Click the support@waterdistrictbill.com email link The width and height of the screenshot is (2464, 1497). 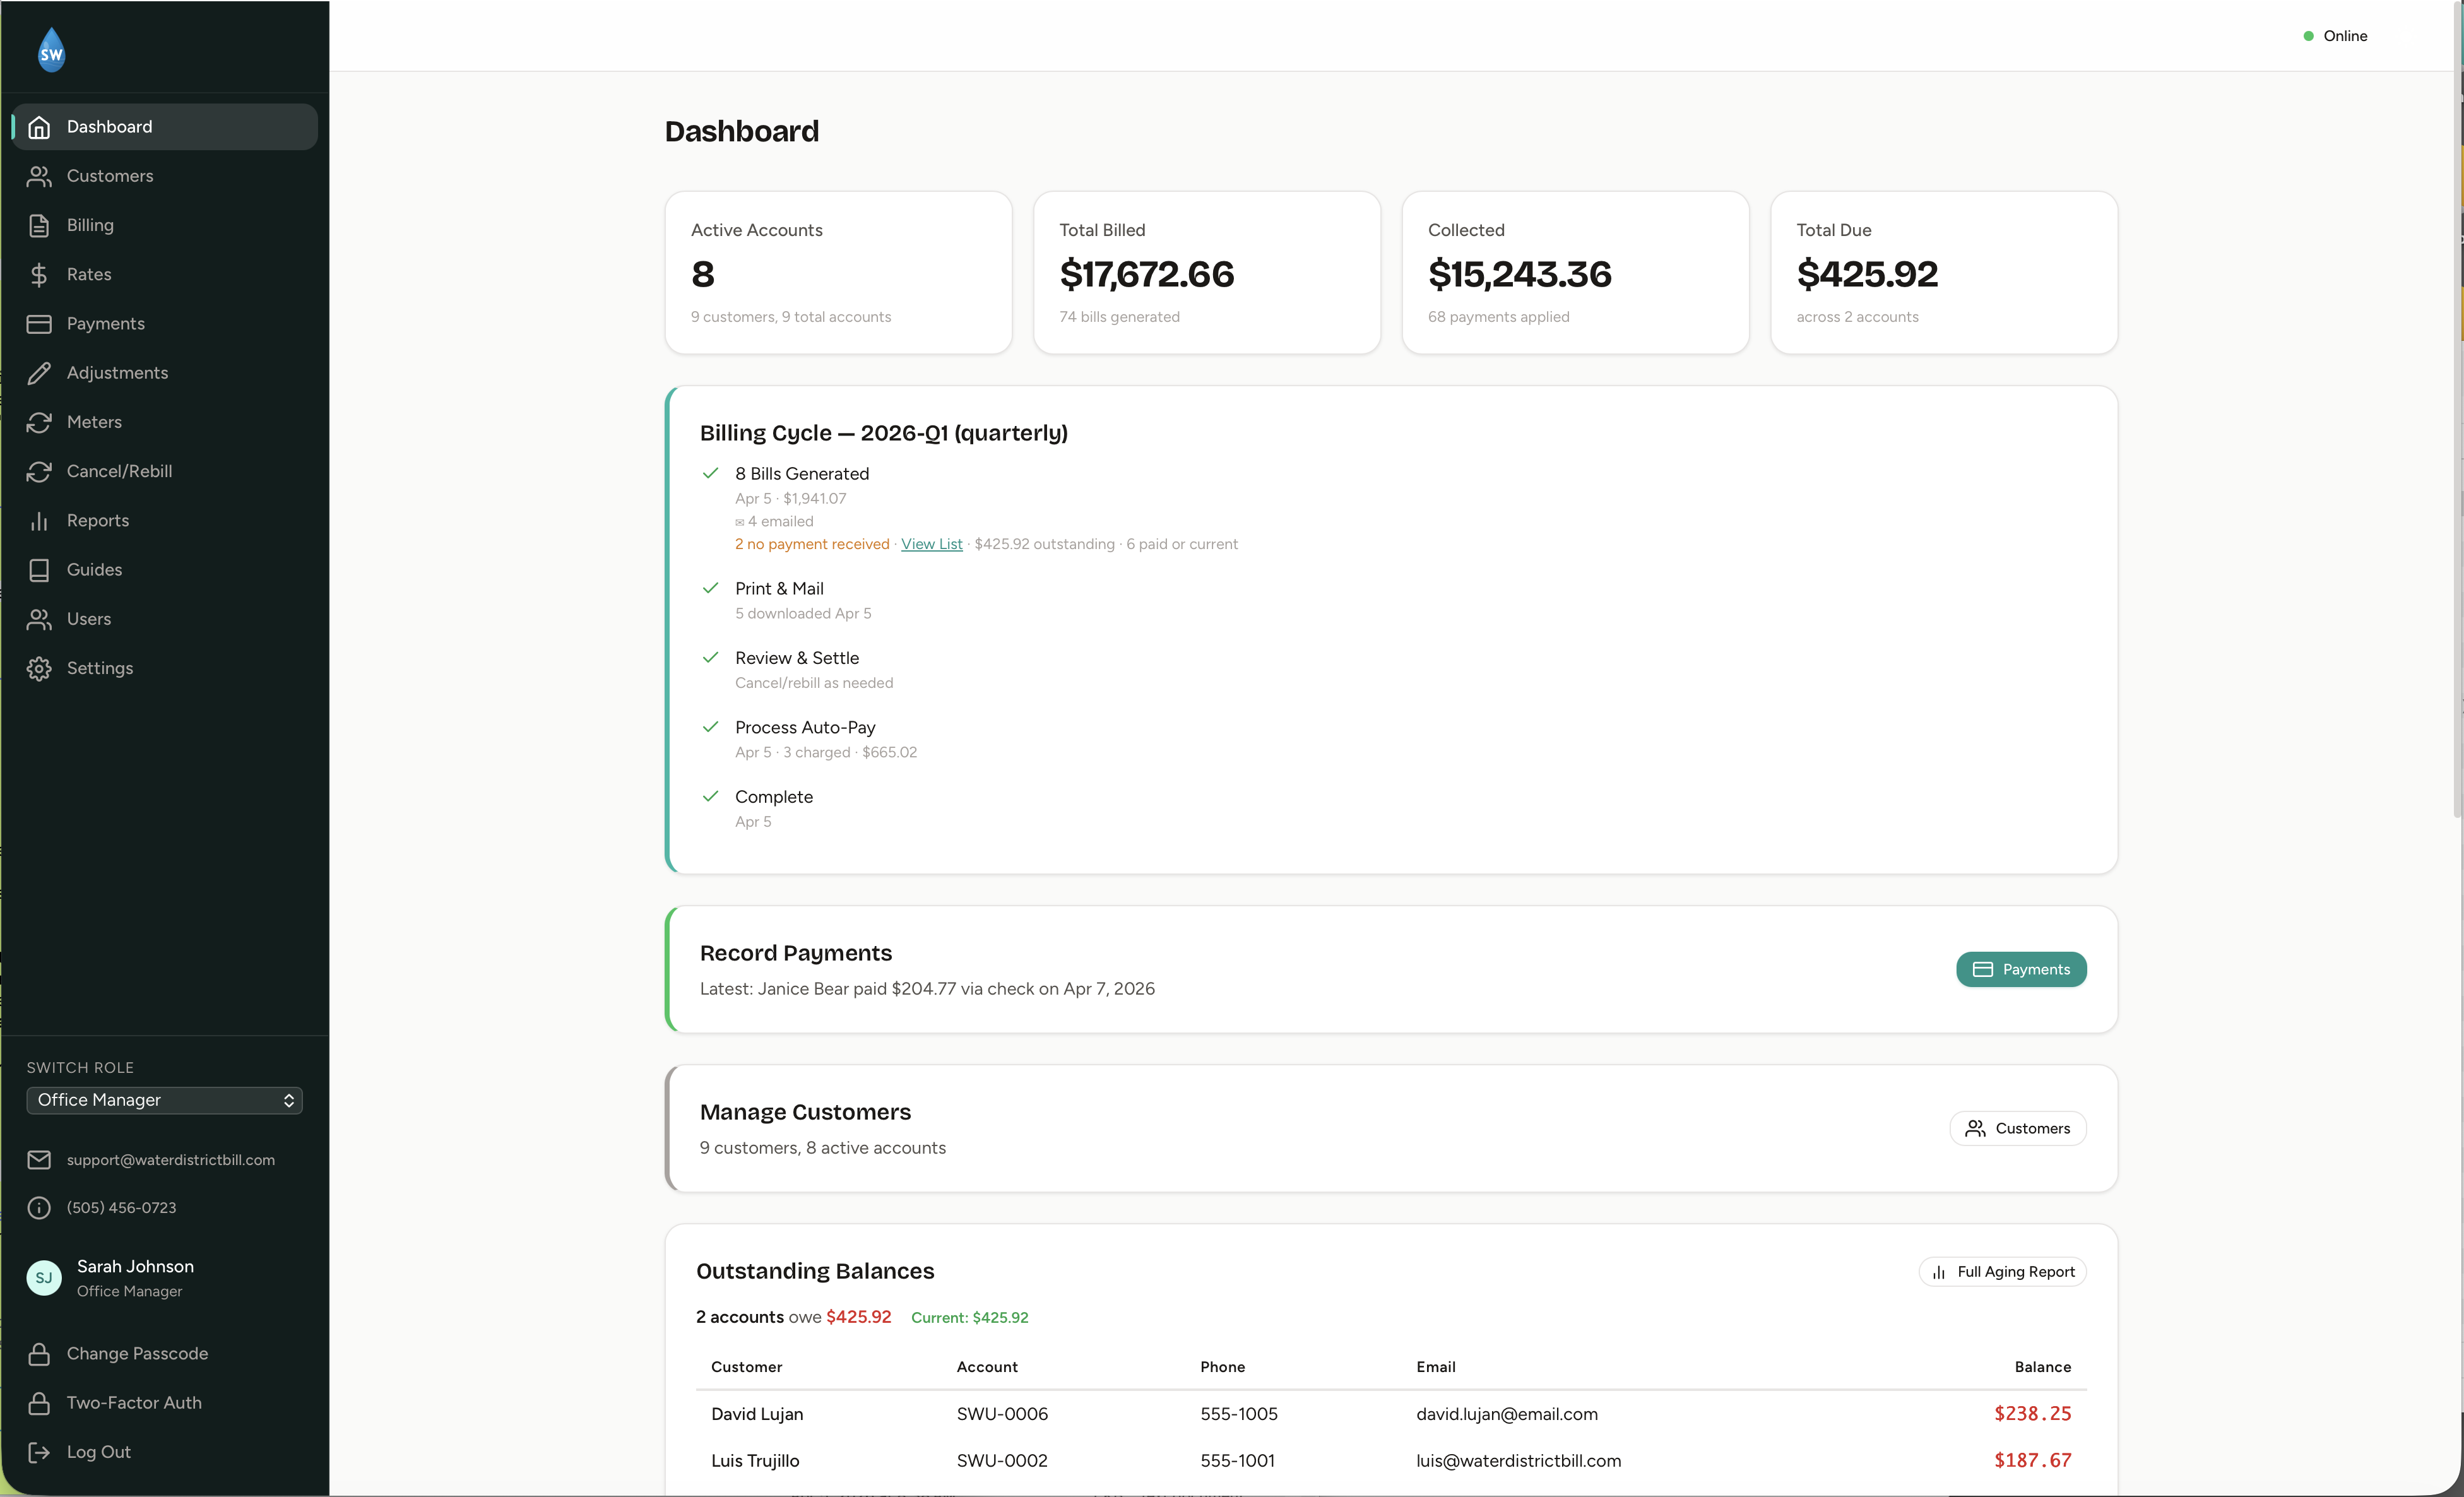tap(171, 1160)
